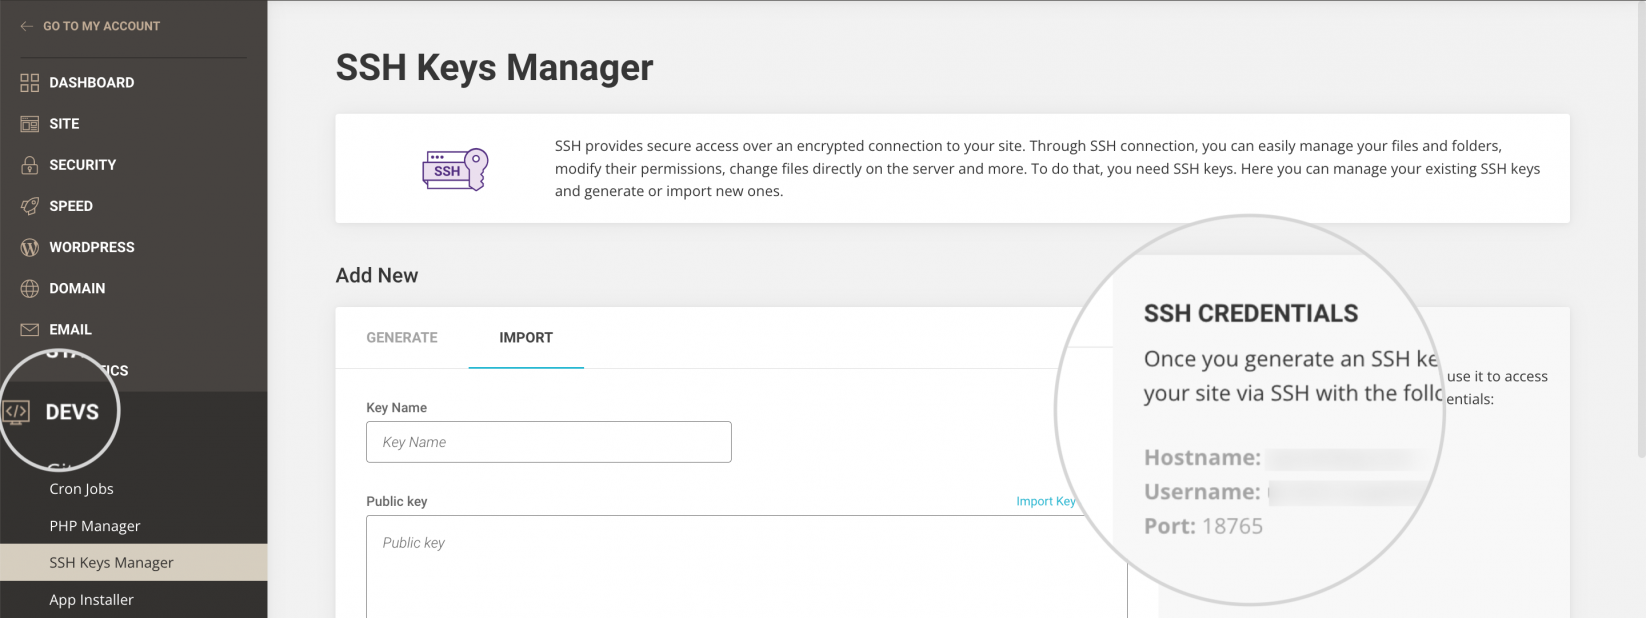Viewport: 1646px width, 618px height.
Task: Click the Public key field label
Action: [x=396, y=501]
